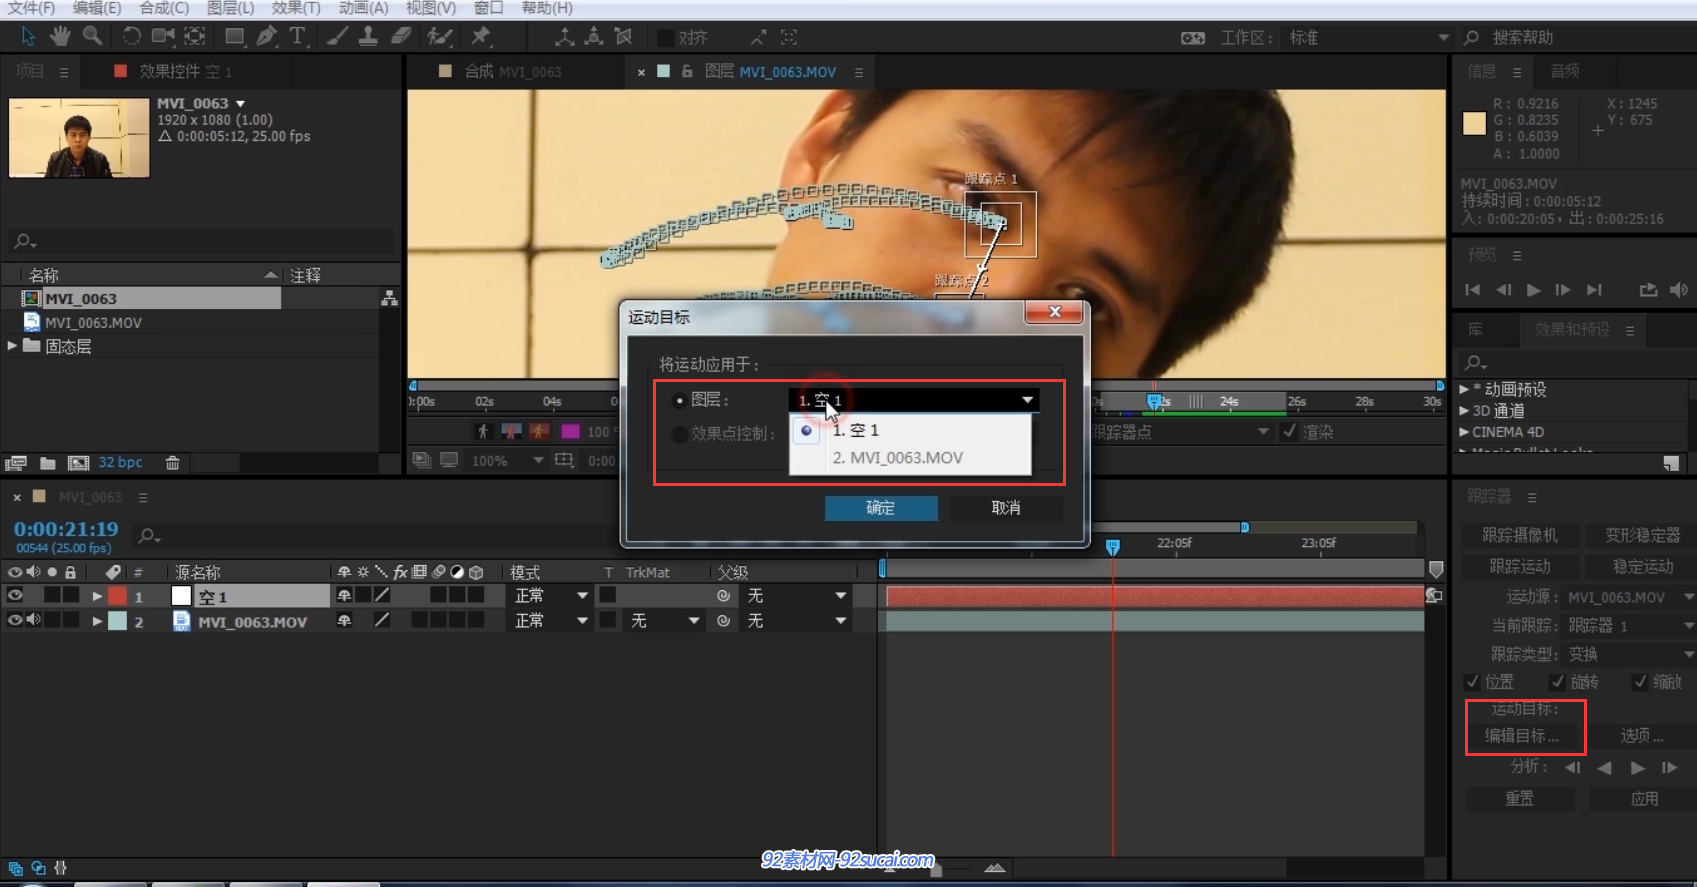Screen dimensions: 1697x887
Task: Analyze forward in Tracker panel
Action: (1637, 768)
